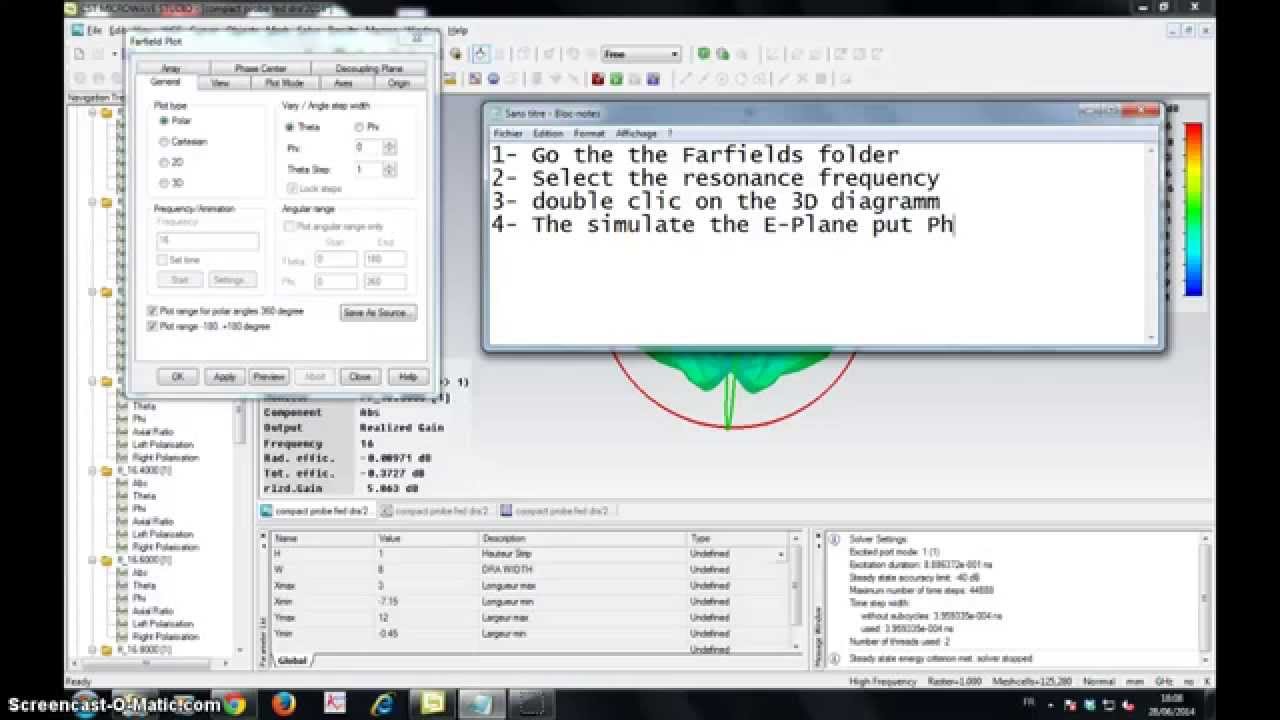Toggle Plot range for polar angles 360 degree

(x=152, y=311)
